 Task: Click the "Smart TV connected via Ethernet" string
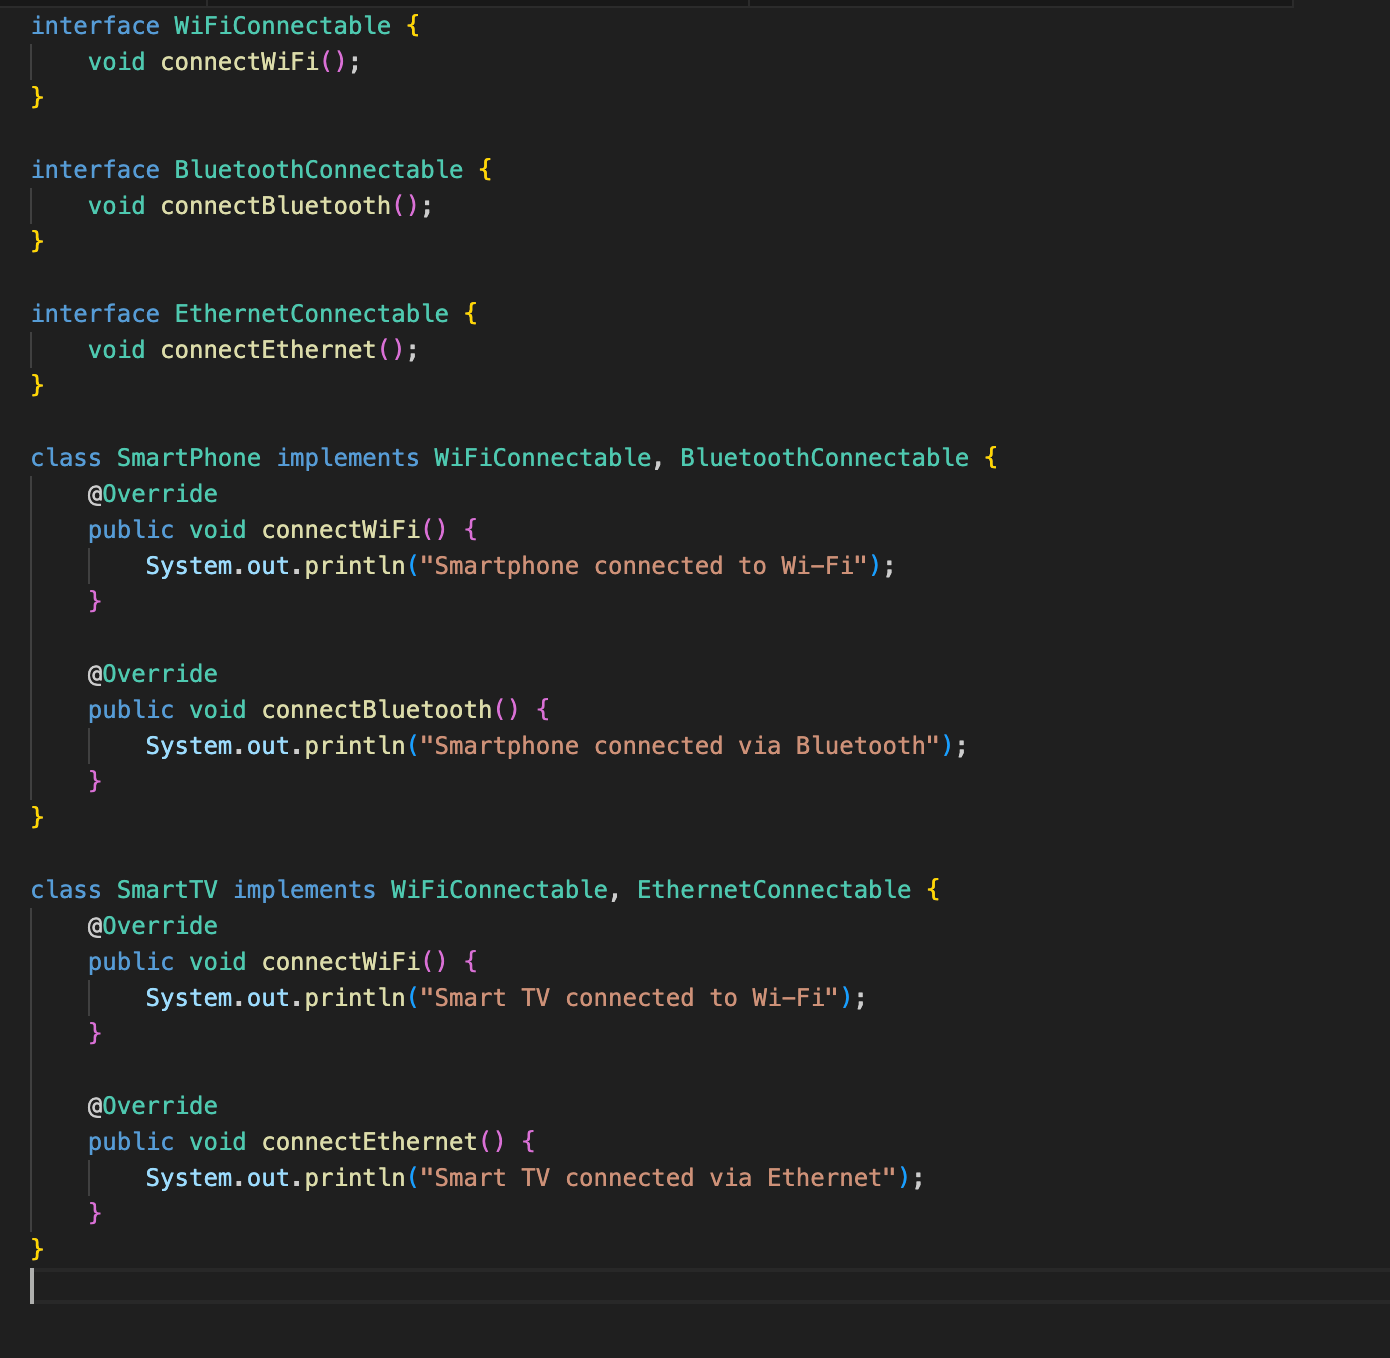657,1178
